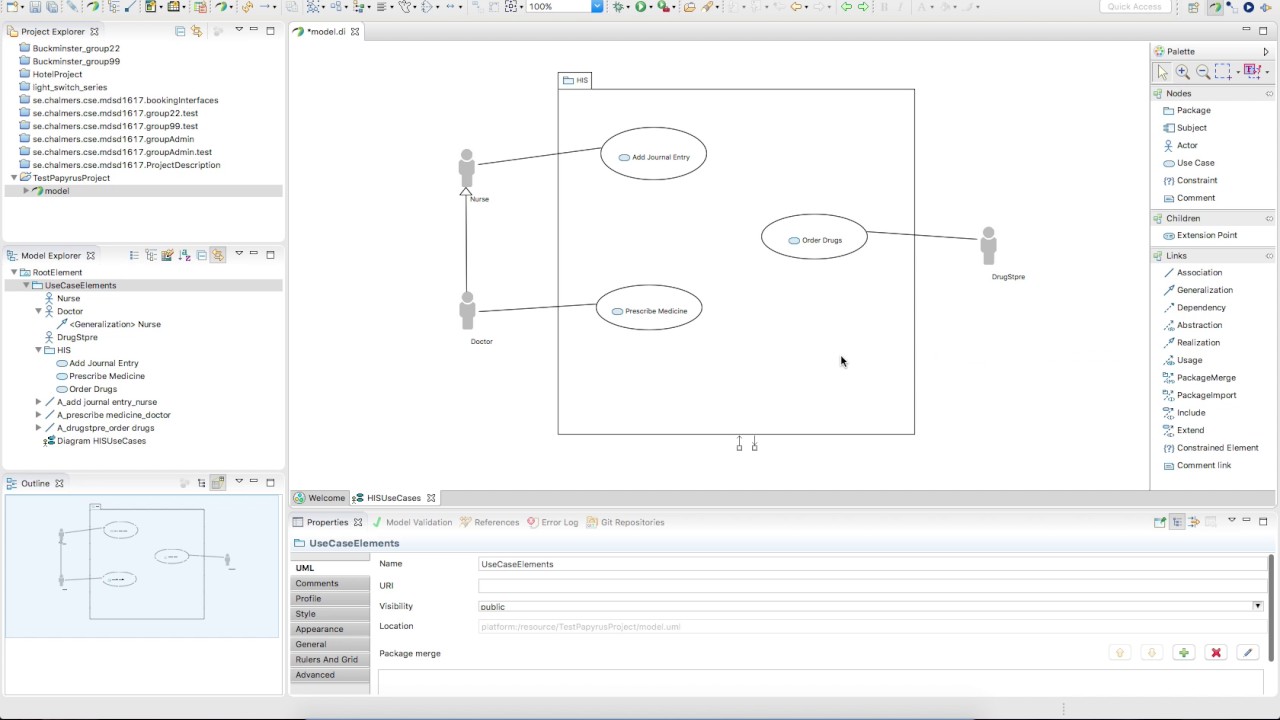1280x720 pixels.
Task: Expand A_add journal entry_nurse node
Action: click(x=38, y=402)
